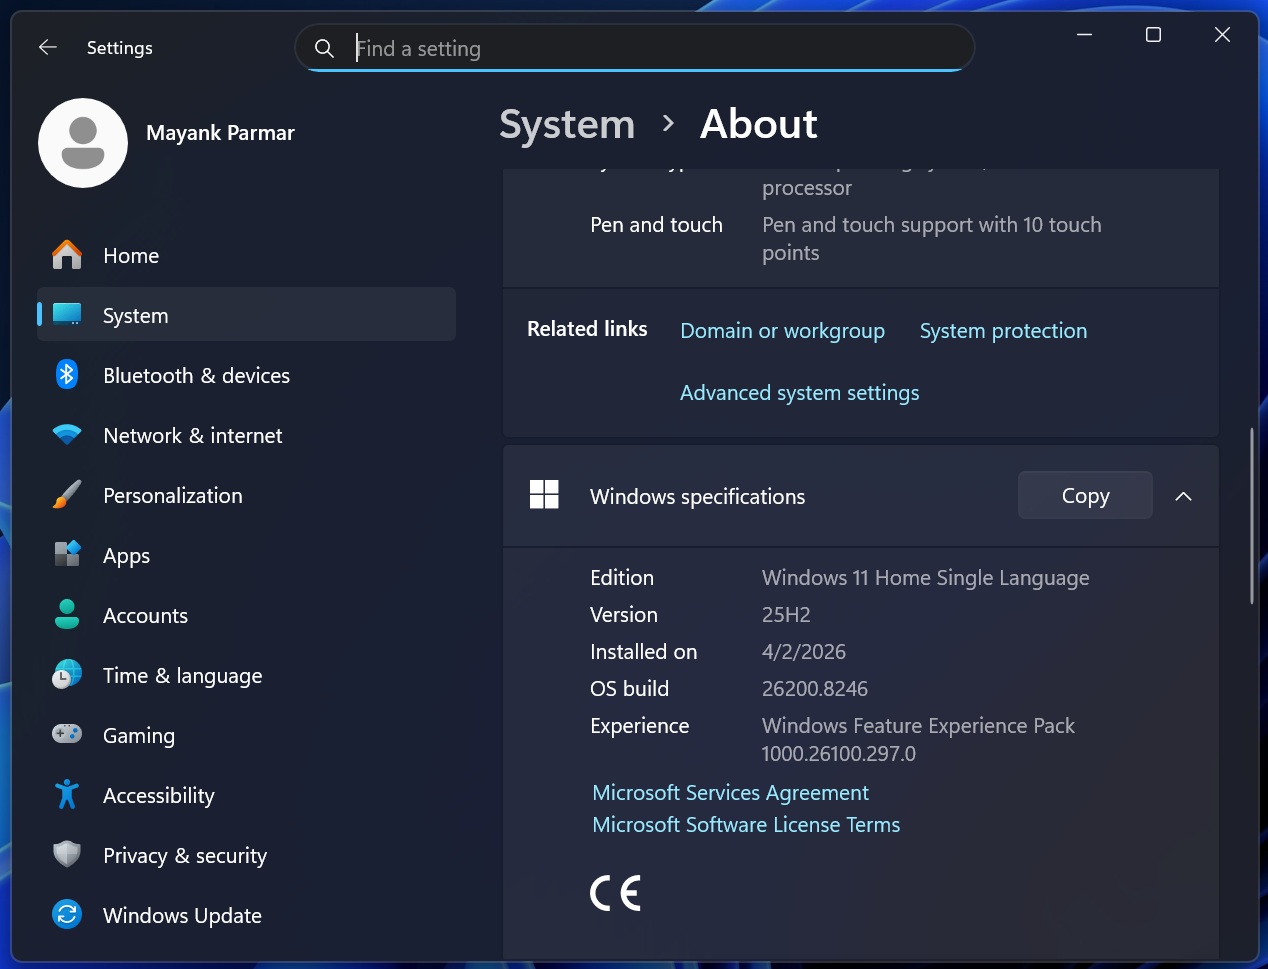Image resolution: width=1268 pixels, height=969 pixels.
Task: Click the Related links label
Action: point(587,329)
